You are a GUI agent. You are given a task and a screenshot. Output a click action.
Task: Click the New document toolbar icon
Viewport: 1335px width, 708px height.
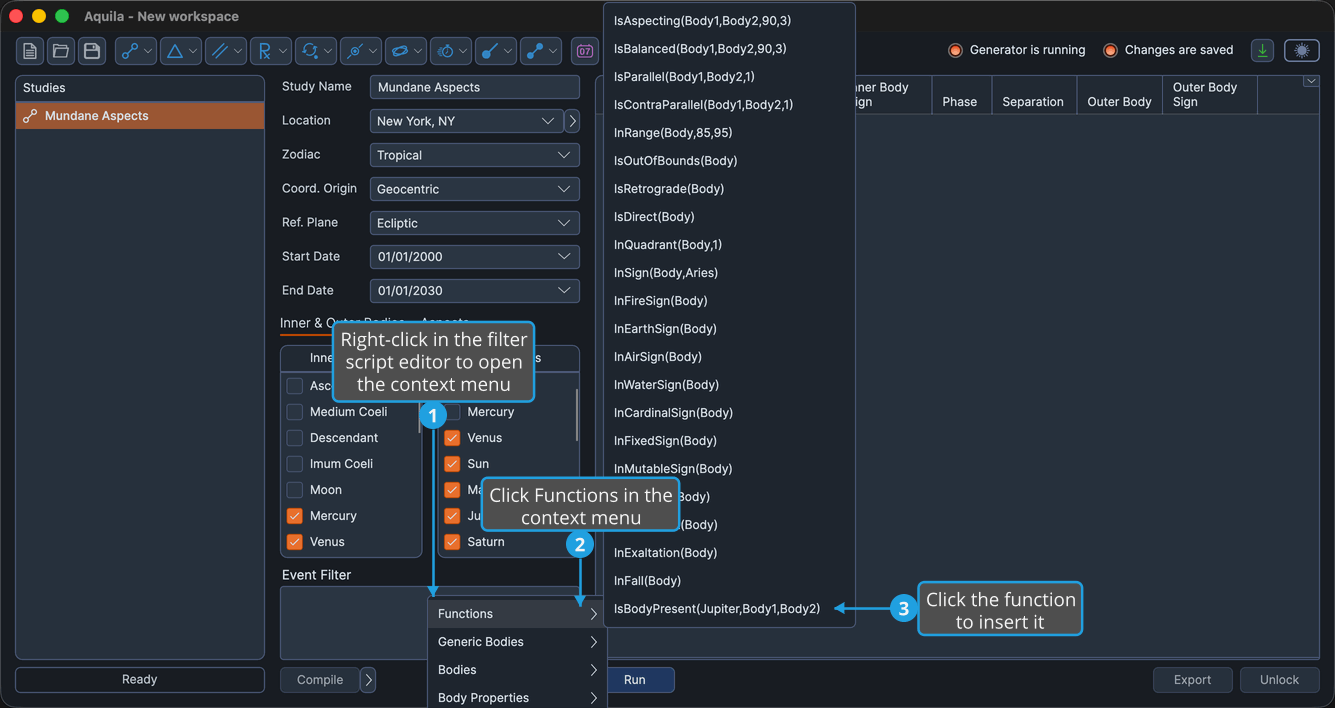(x=30, y=51)
